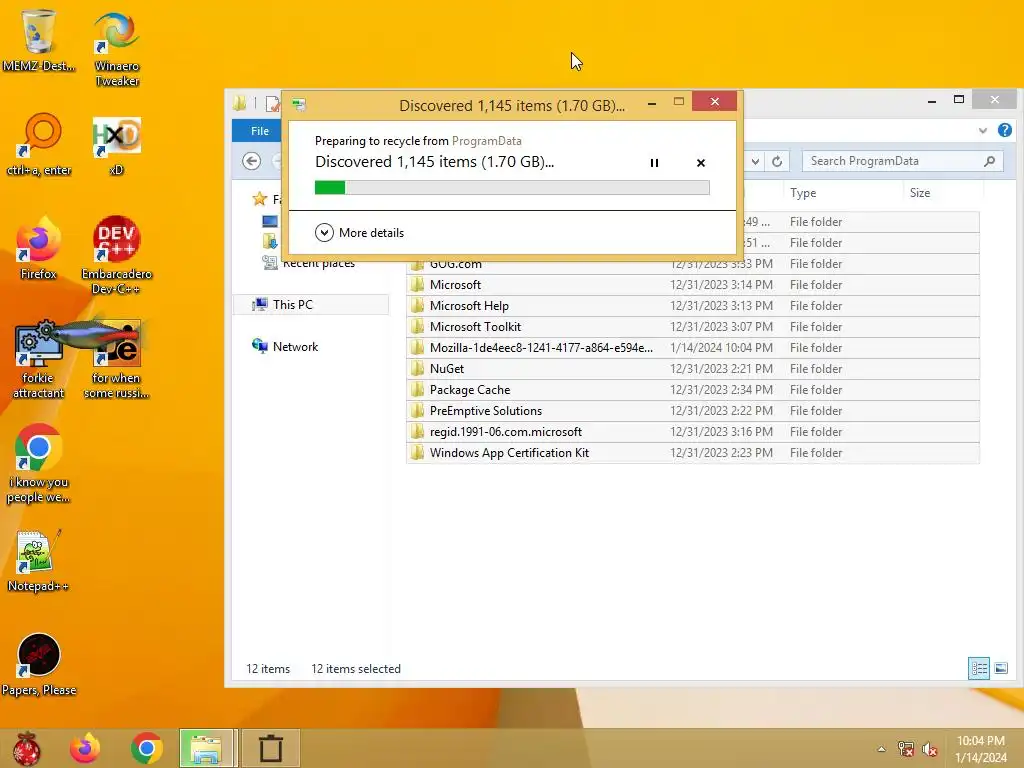Click the Explorer title bar folder icon

coord(240,103)
